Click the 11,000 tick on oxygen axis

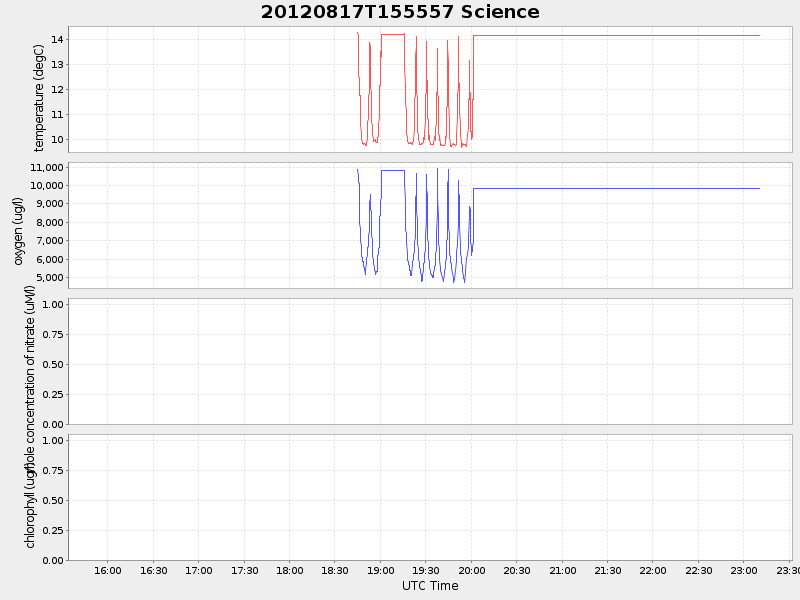(x=47, y=168)
